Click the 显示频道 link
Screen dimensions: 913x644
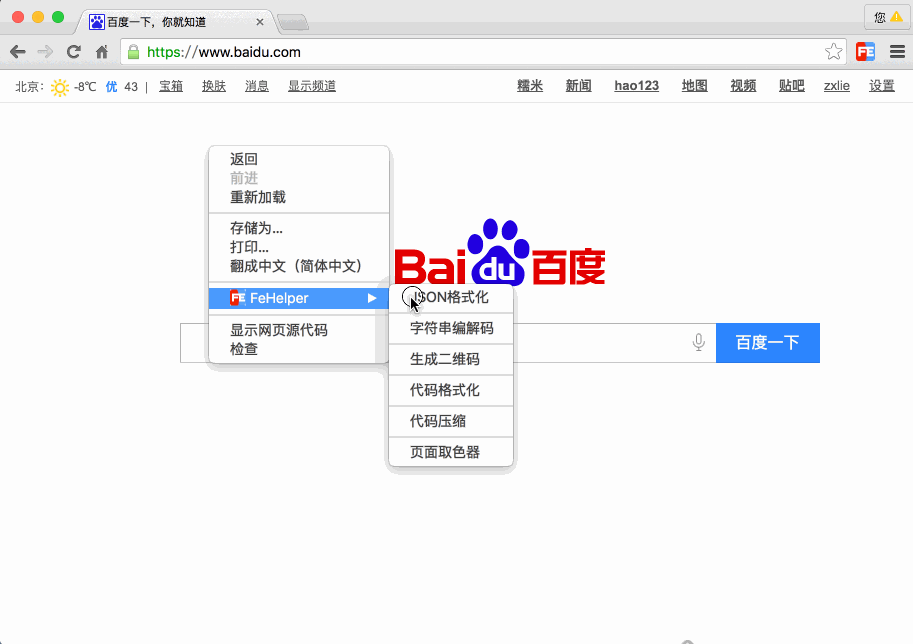pyautogui.click(x=312, y=86)
